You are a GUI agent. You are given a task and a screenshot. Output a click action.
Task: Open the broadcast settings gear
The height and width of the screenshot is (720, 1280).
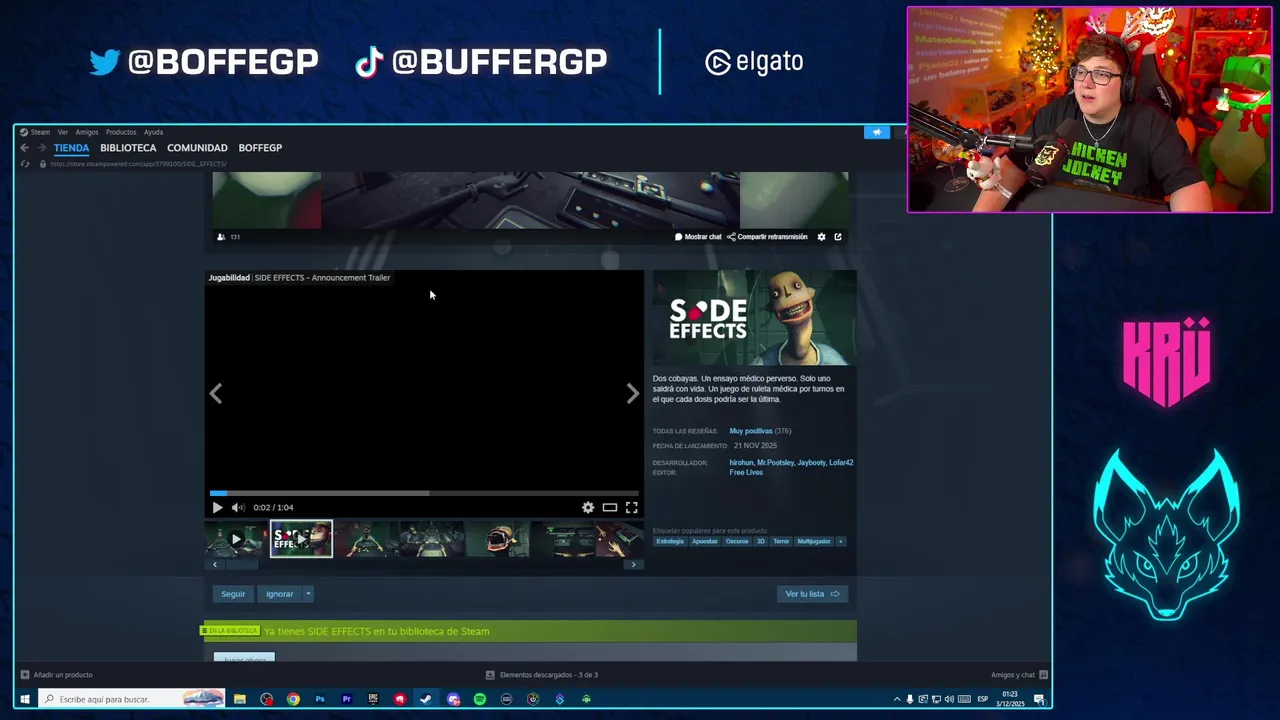pyautogui.click(x=822, y=237)
